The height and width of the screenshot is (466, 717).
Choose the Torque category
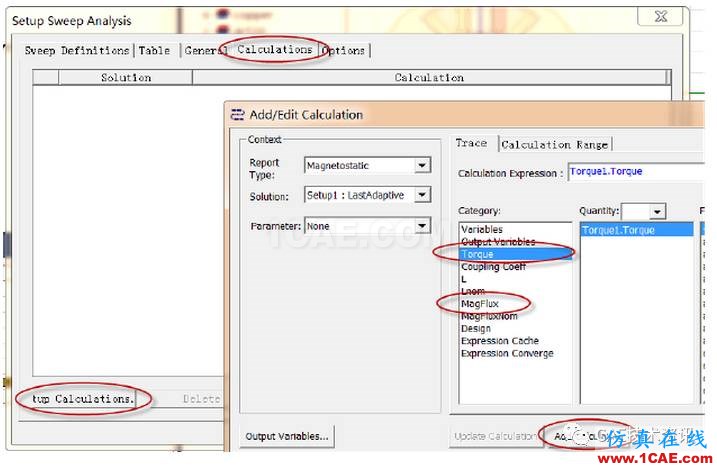pyautogui.click(x=516, y=254)
